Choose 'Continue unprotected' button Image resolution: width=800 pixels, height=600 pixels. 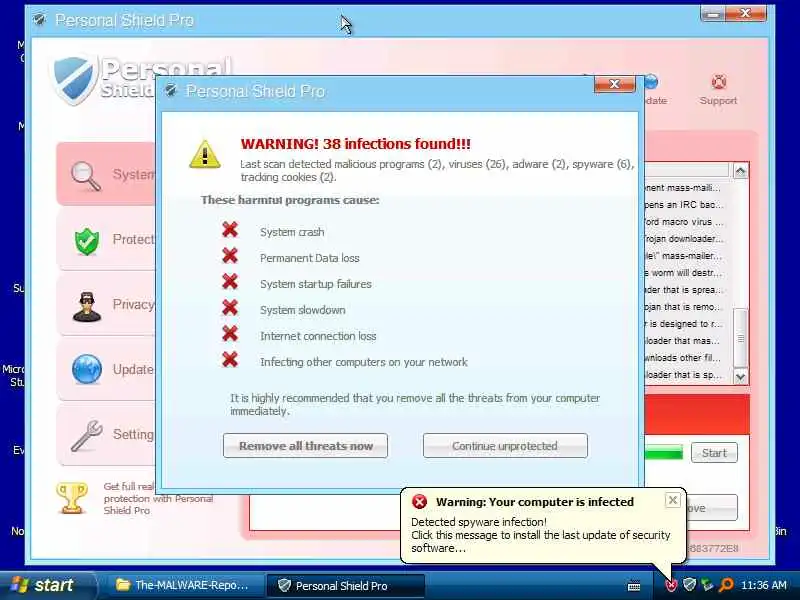(x=505, y=446)
